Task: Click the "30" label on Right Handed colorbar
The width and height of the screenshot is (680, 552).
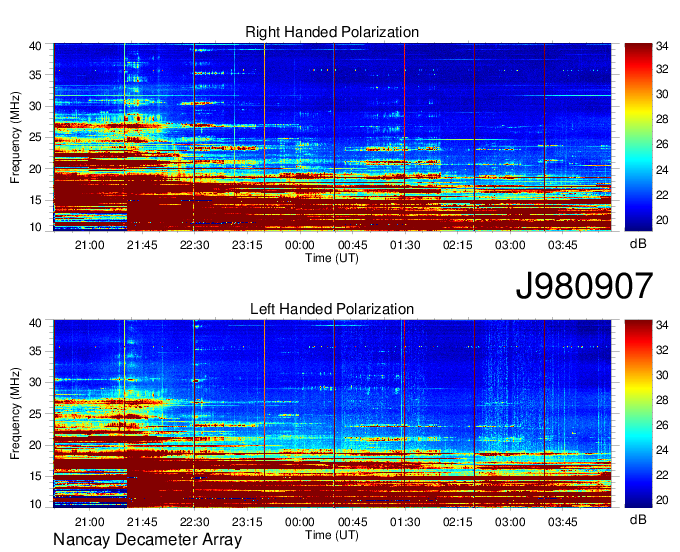Action: (x=662, y=95)
